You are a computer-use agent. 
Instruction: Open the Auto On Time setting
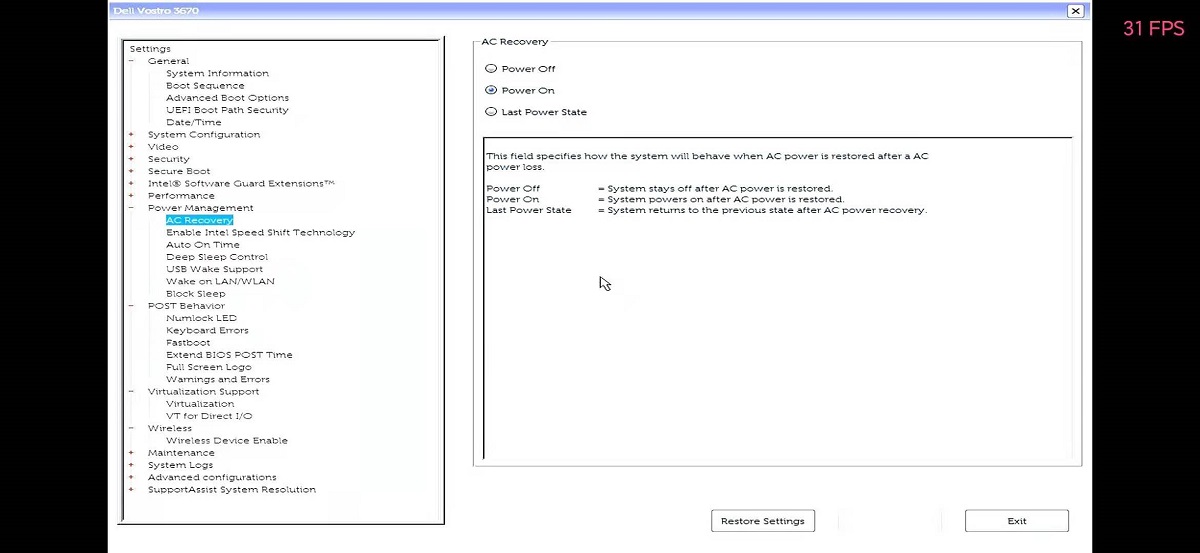[x=203, y=245]
